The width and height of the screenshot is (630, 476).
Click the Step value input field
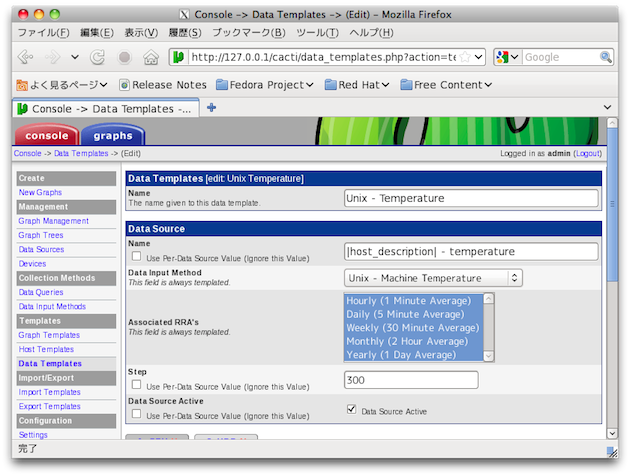[410, 380]
